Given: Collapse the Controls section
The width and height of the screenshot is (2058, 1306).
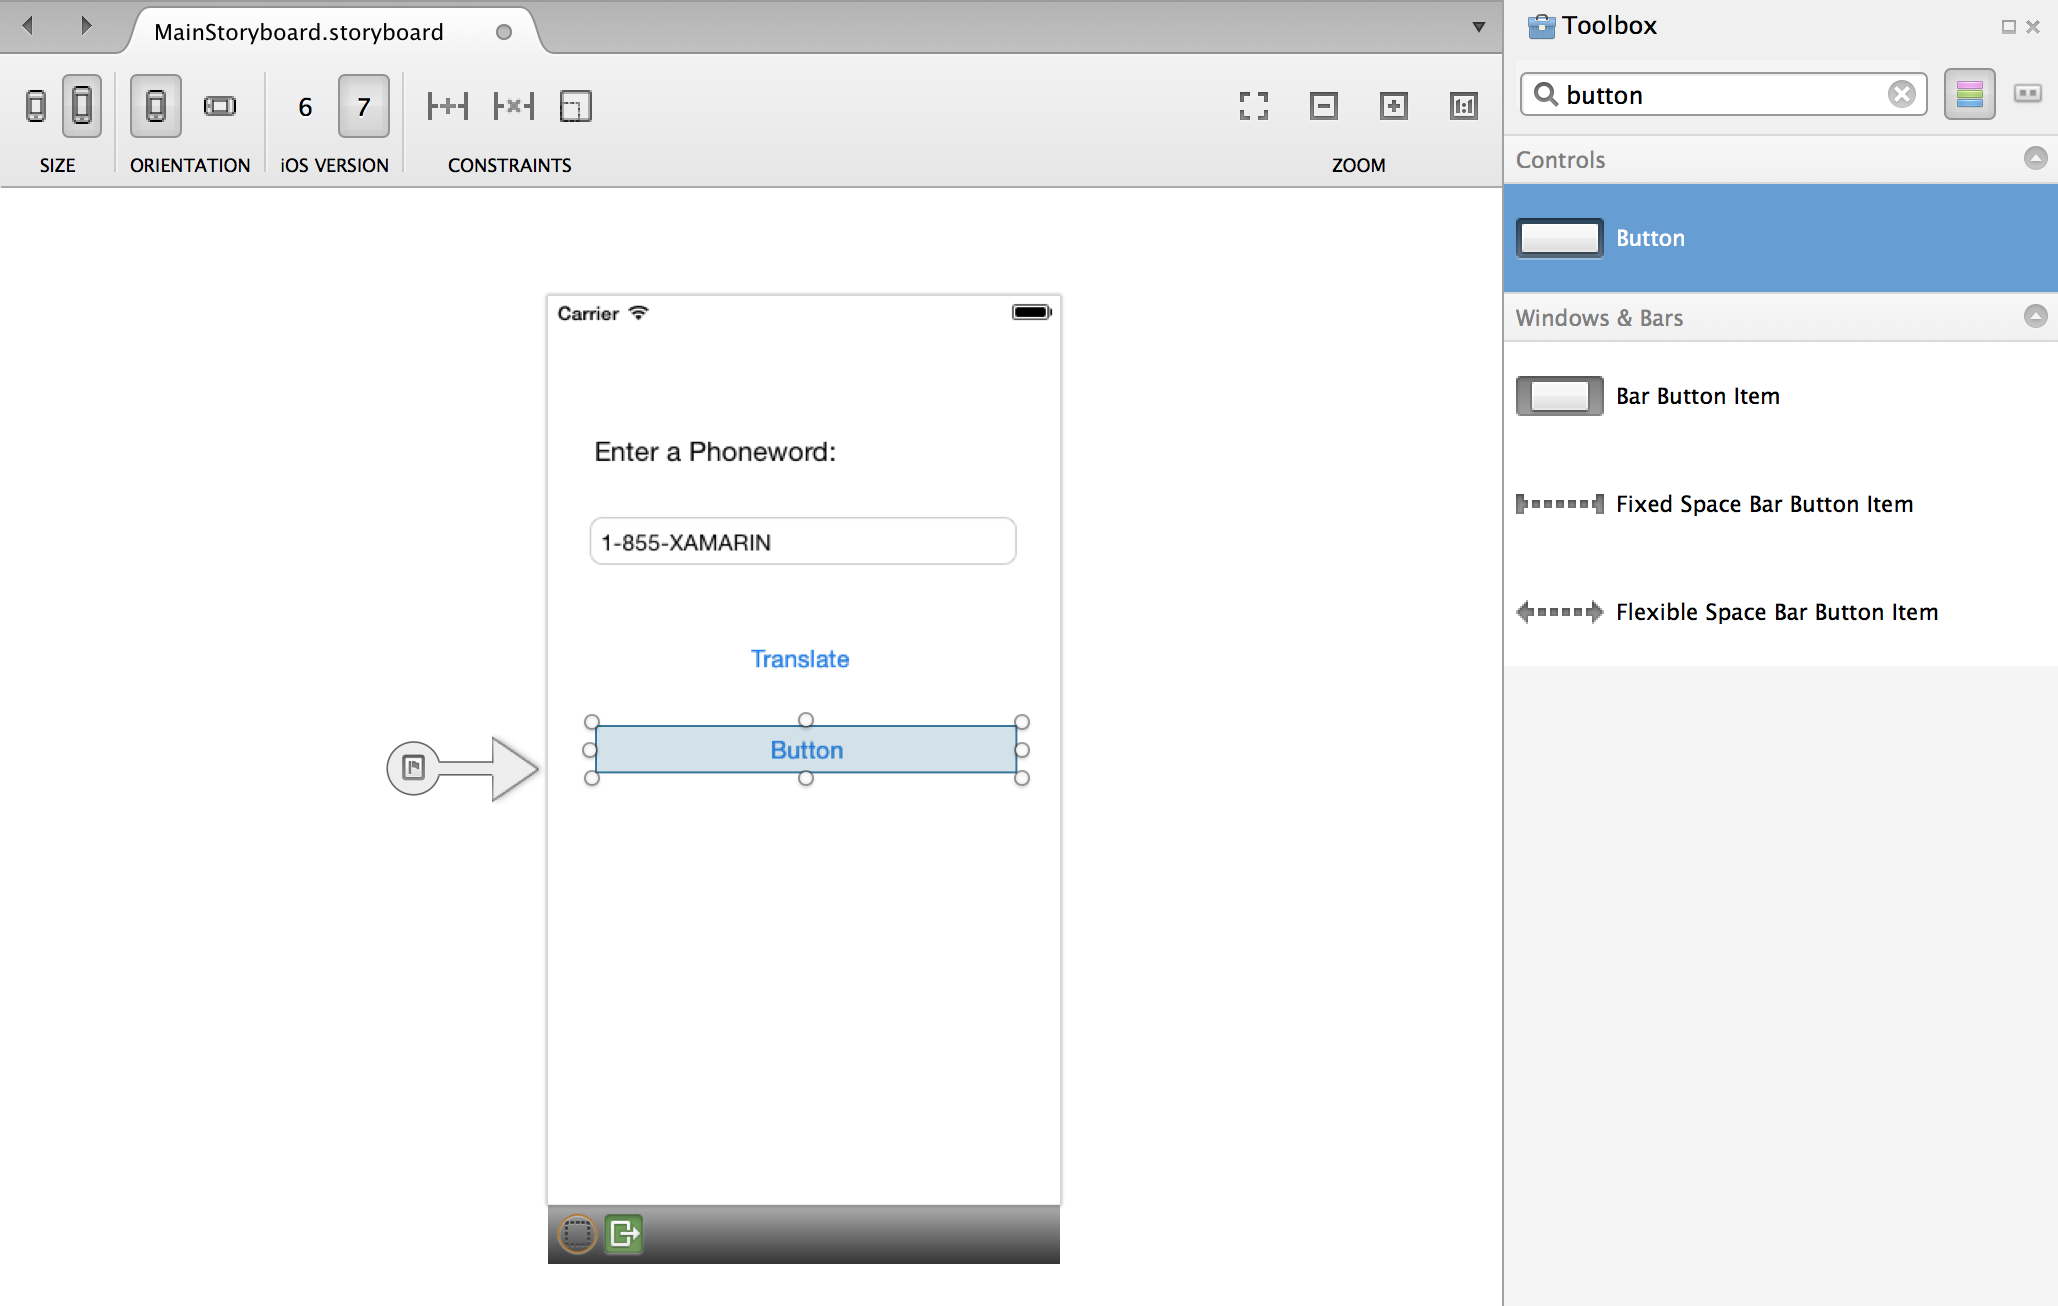Looking at the screenshot, I should tap(2035, 159).
